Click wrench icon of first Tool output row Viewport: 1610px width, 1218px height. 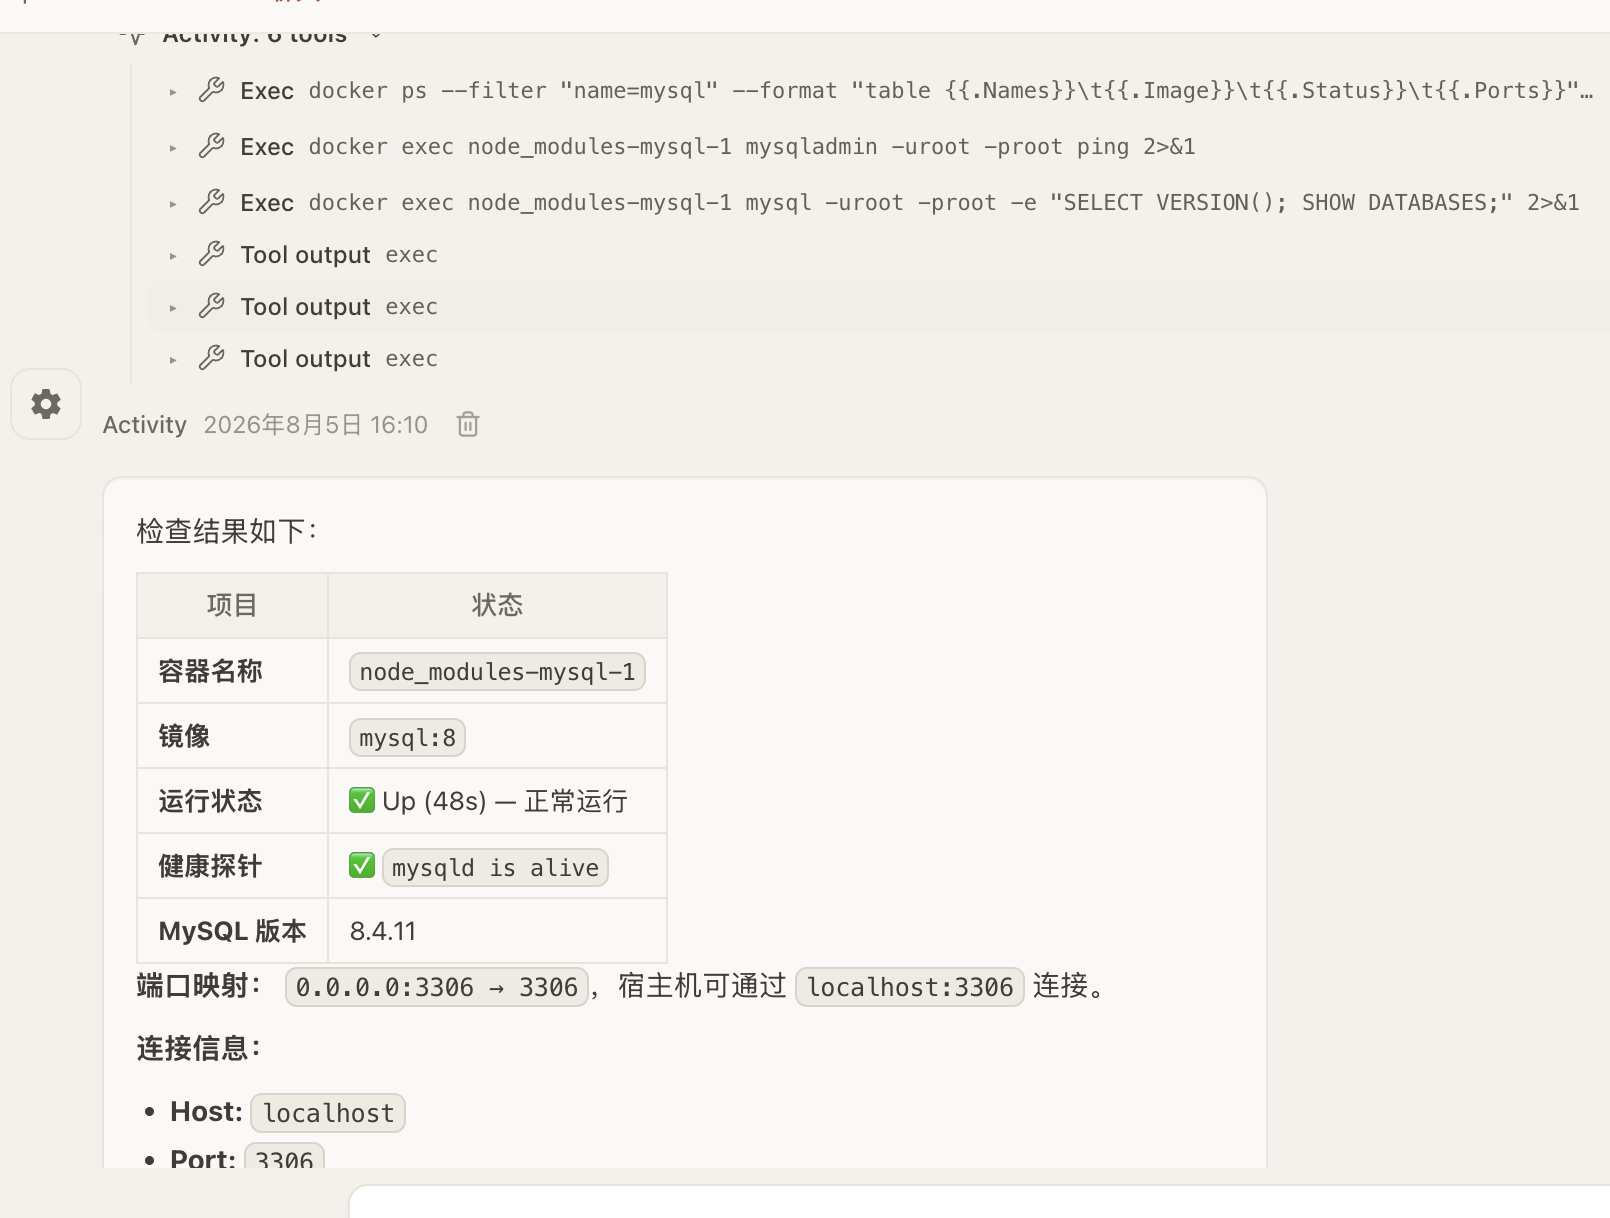(x=211, y=254)
